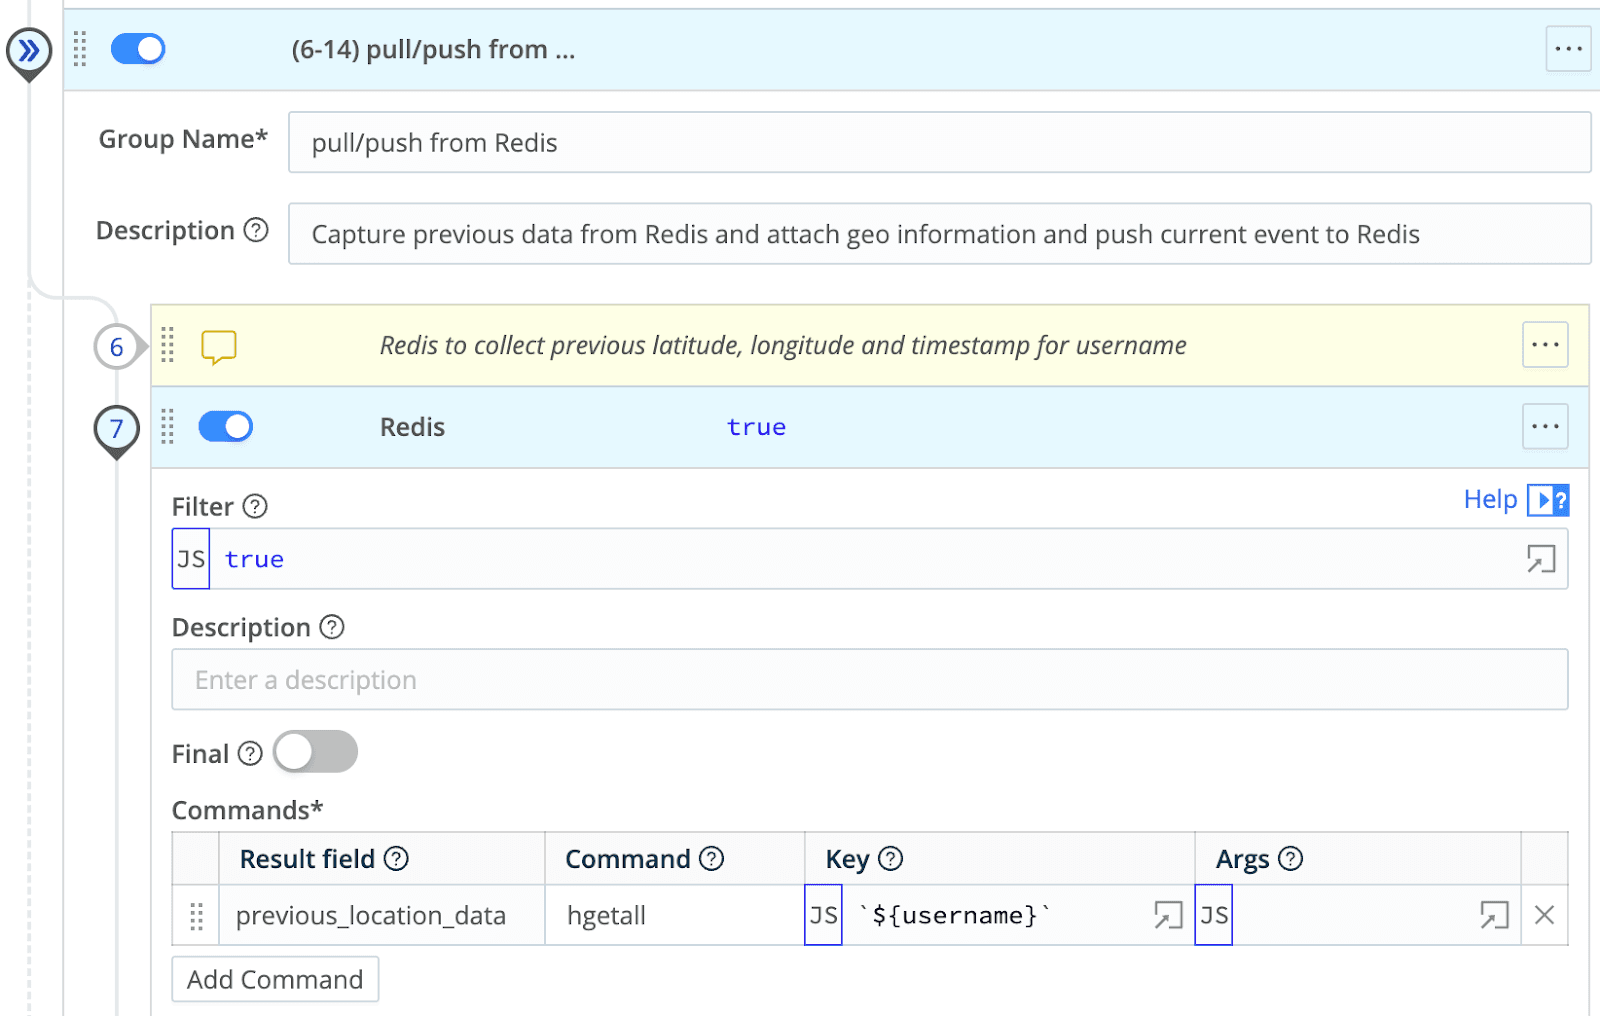Open the Help panel icon
Image resolution: width=1600 pixels, height=1016 pixels.
(1548, 500)
